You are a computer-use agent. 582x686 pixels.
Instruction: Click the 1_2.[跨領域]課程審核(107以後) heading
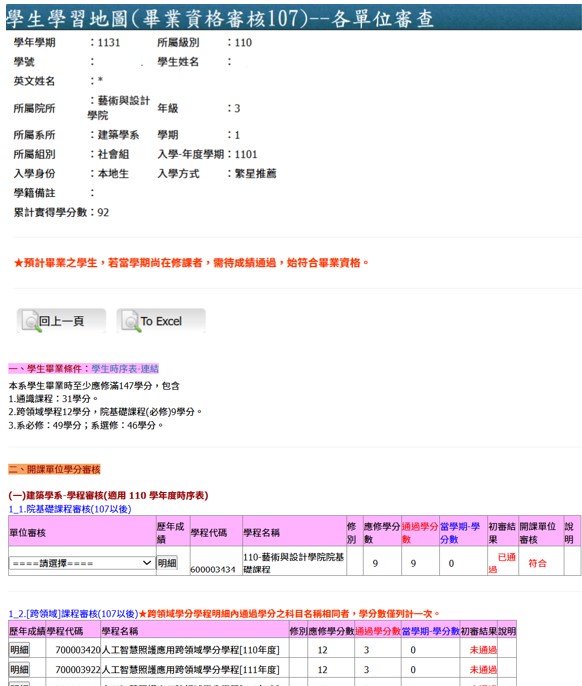[x=74, y=614]
